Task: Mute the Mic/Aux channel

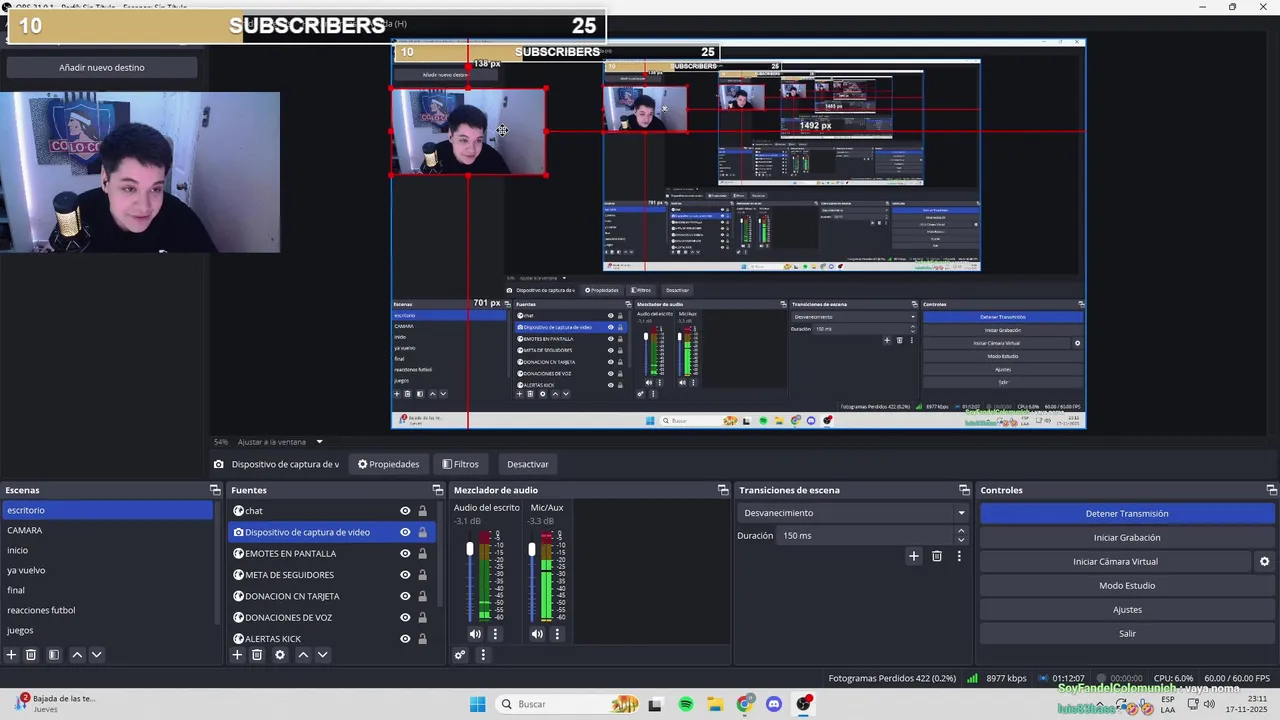Action: pyautogui.click(x=537, y=634)
